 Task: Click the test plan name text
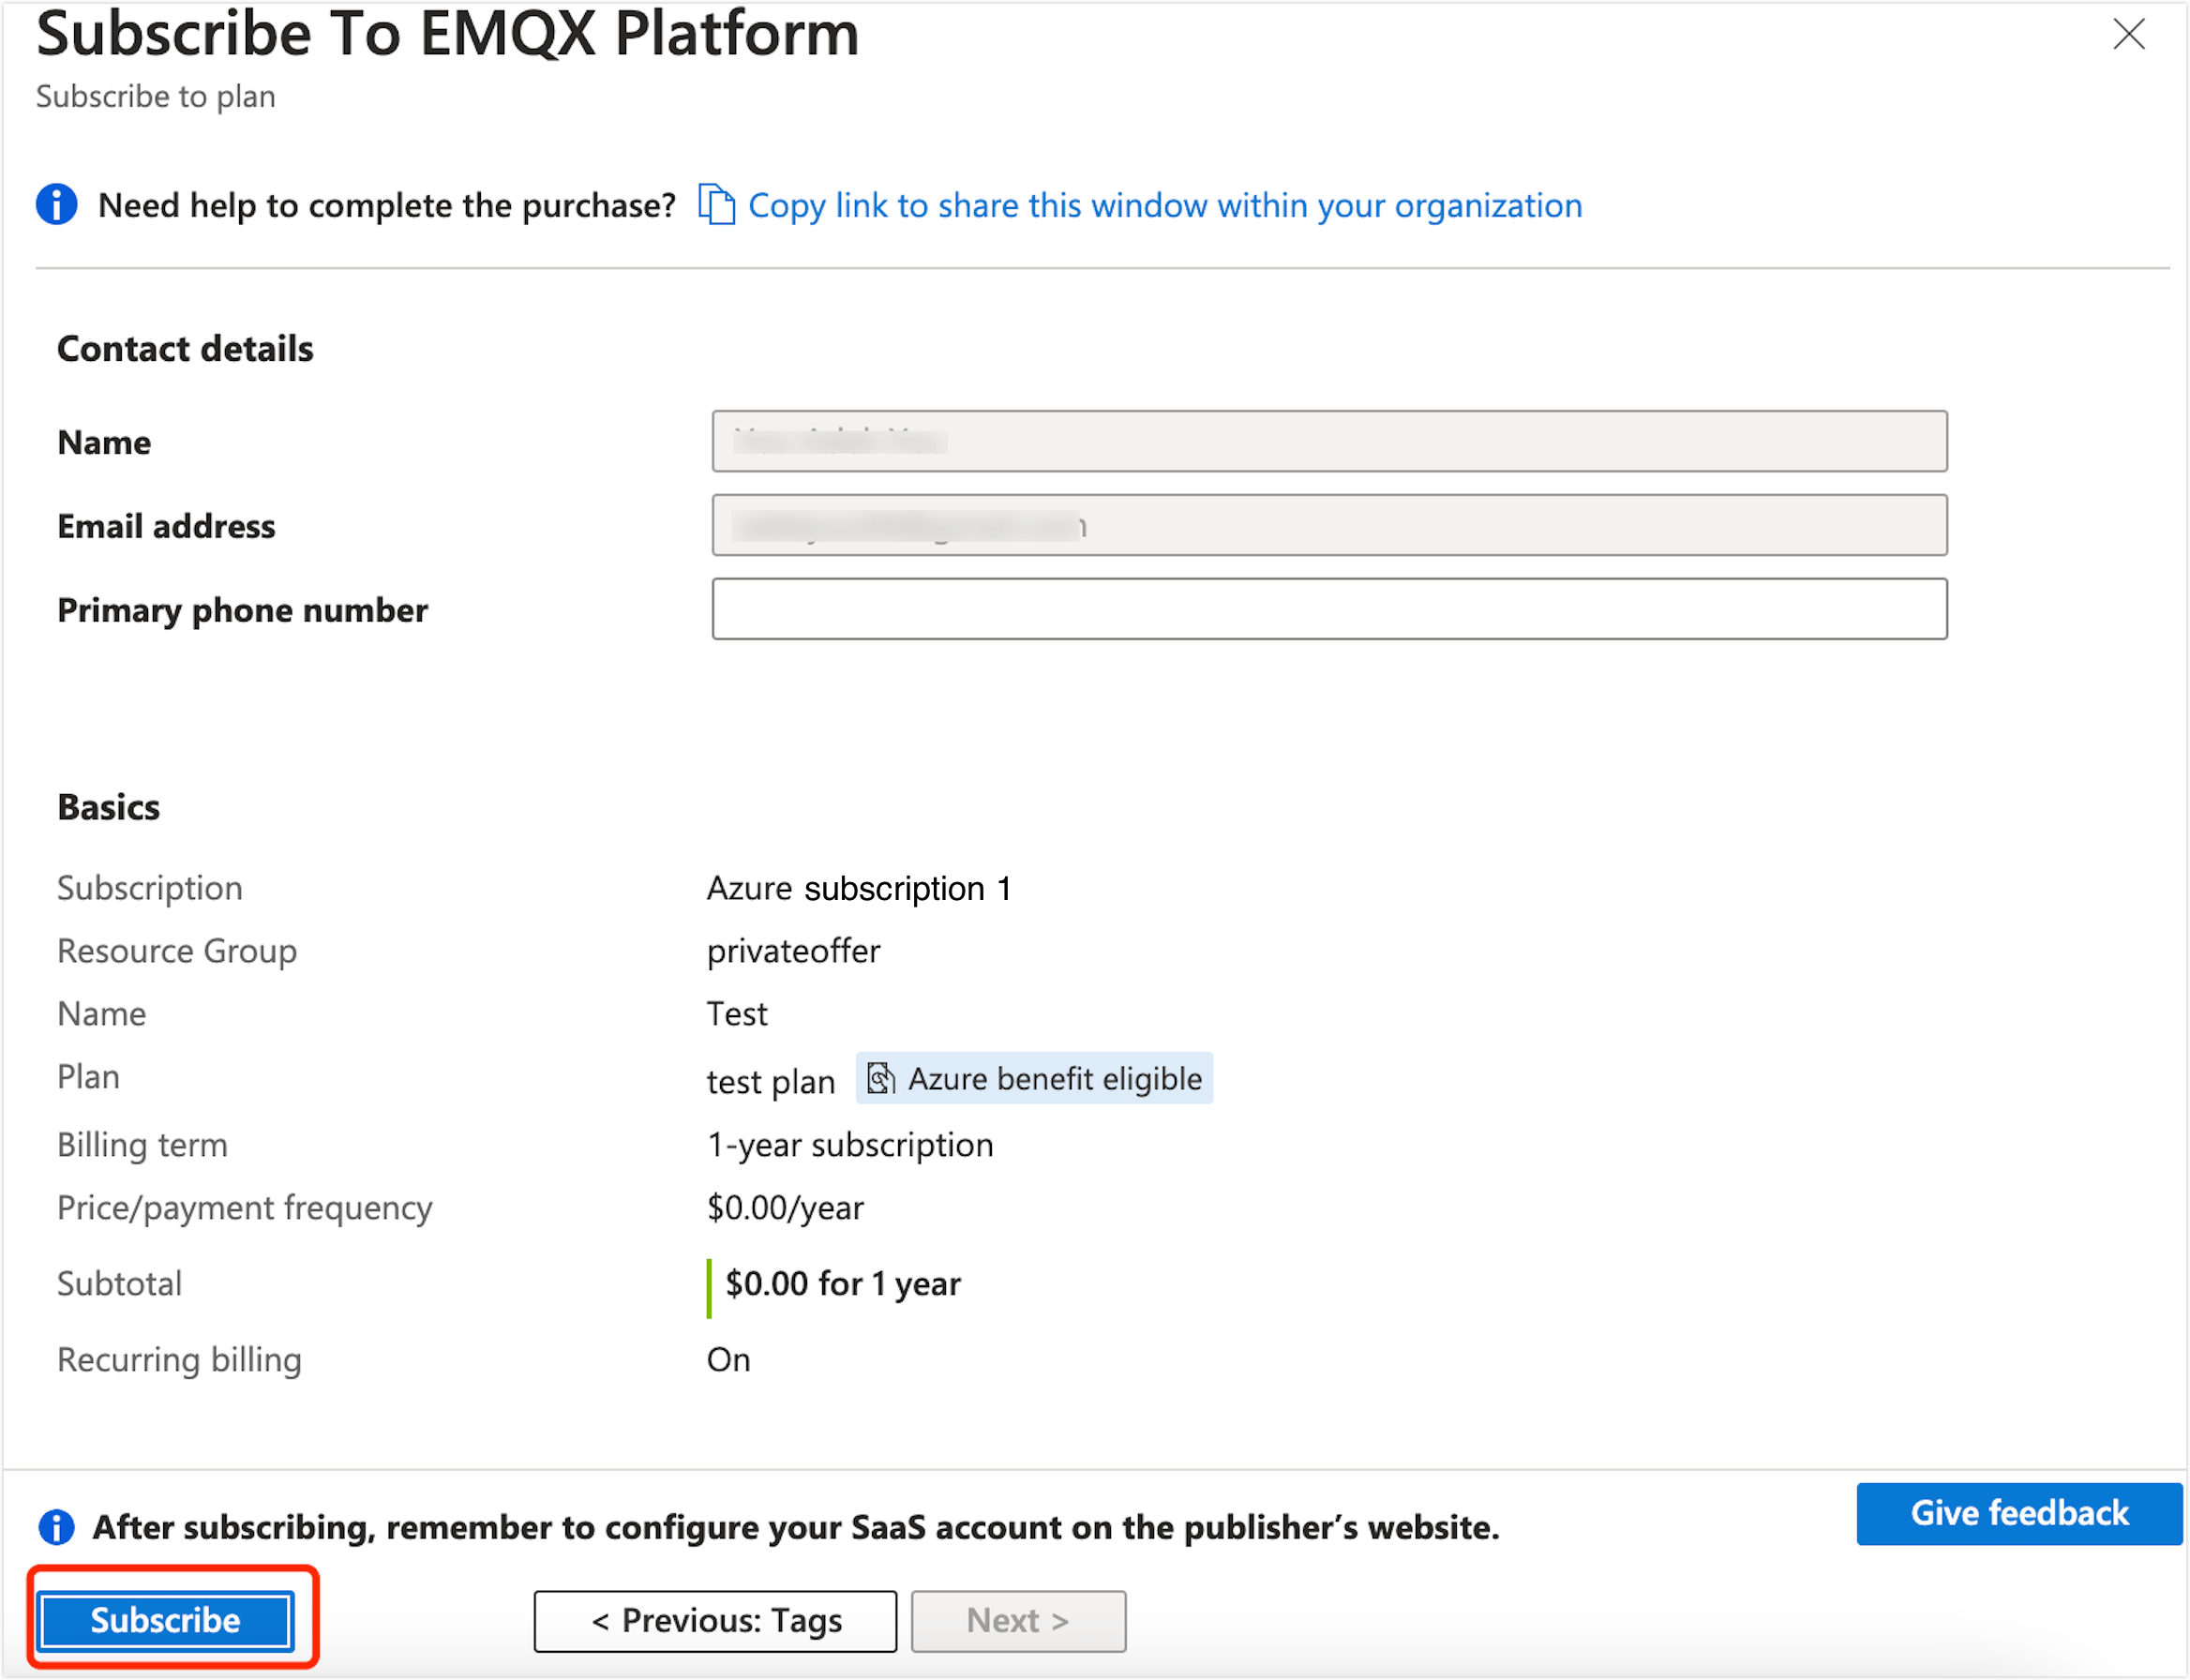click(x=770, y=1082)
